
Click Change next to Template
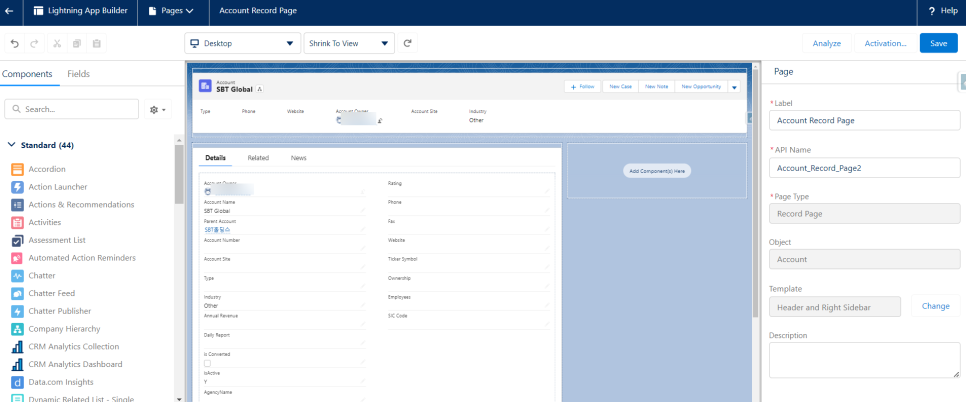click(935, 306)
